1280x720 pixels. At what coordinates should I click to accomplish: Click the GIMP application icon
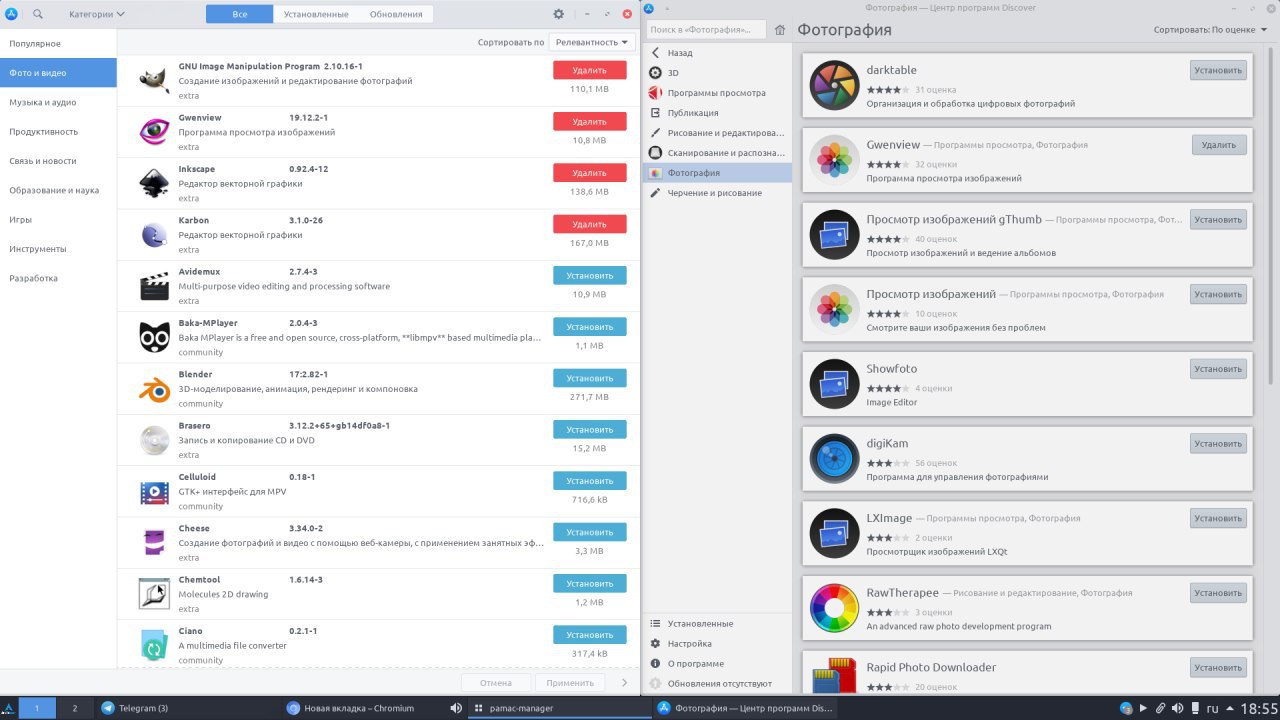coord(154,80)
